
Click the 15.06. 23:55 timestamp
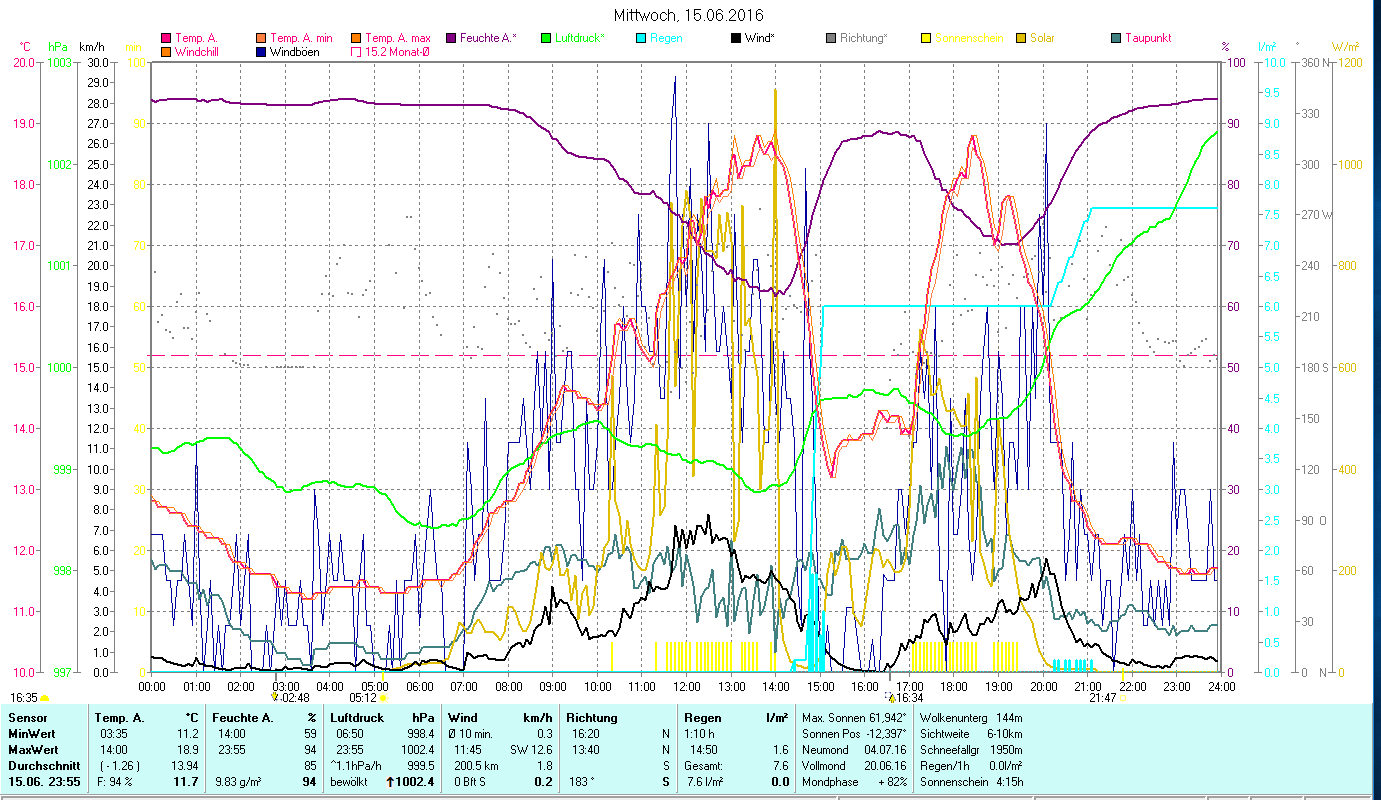tap(45, 781)
